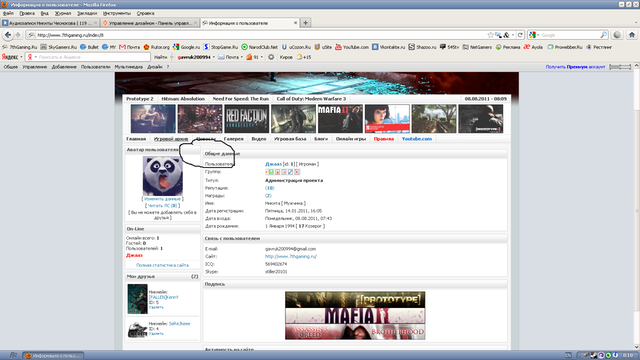Open the YouTube.com bookmark
Viewport: 640px width, 360px height.
coord(352,47)
